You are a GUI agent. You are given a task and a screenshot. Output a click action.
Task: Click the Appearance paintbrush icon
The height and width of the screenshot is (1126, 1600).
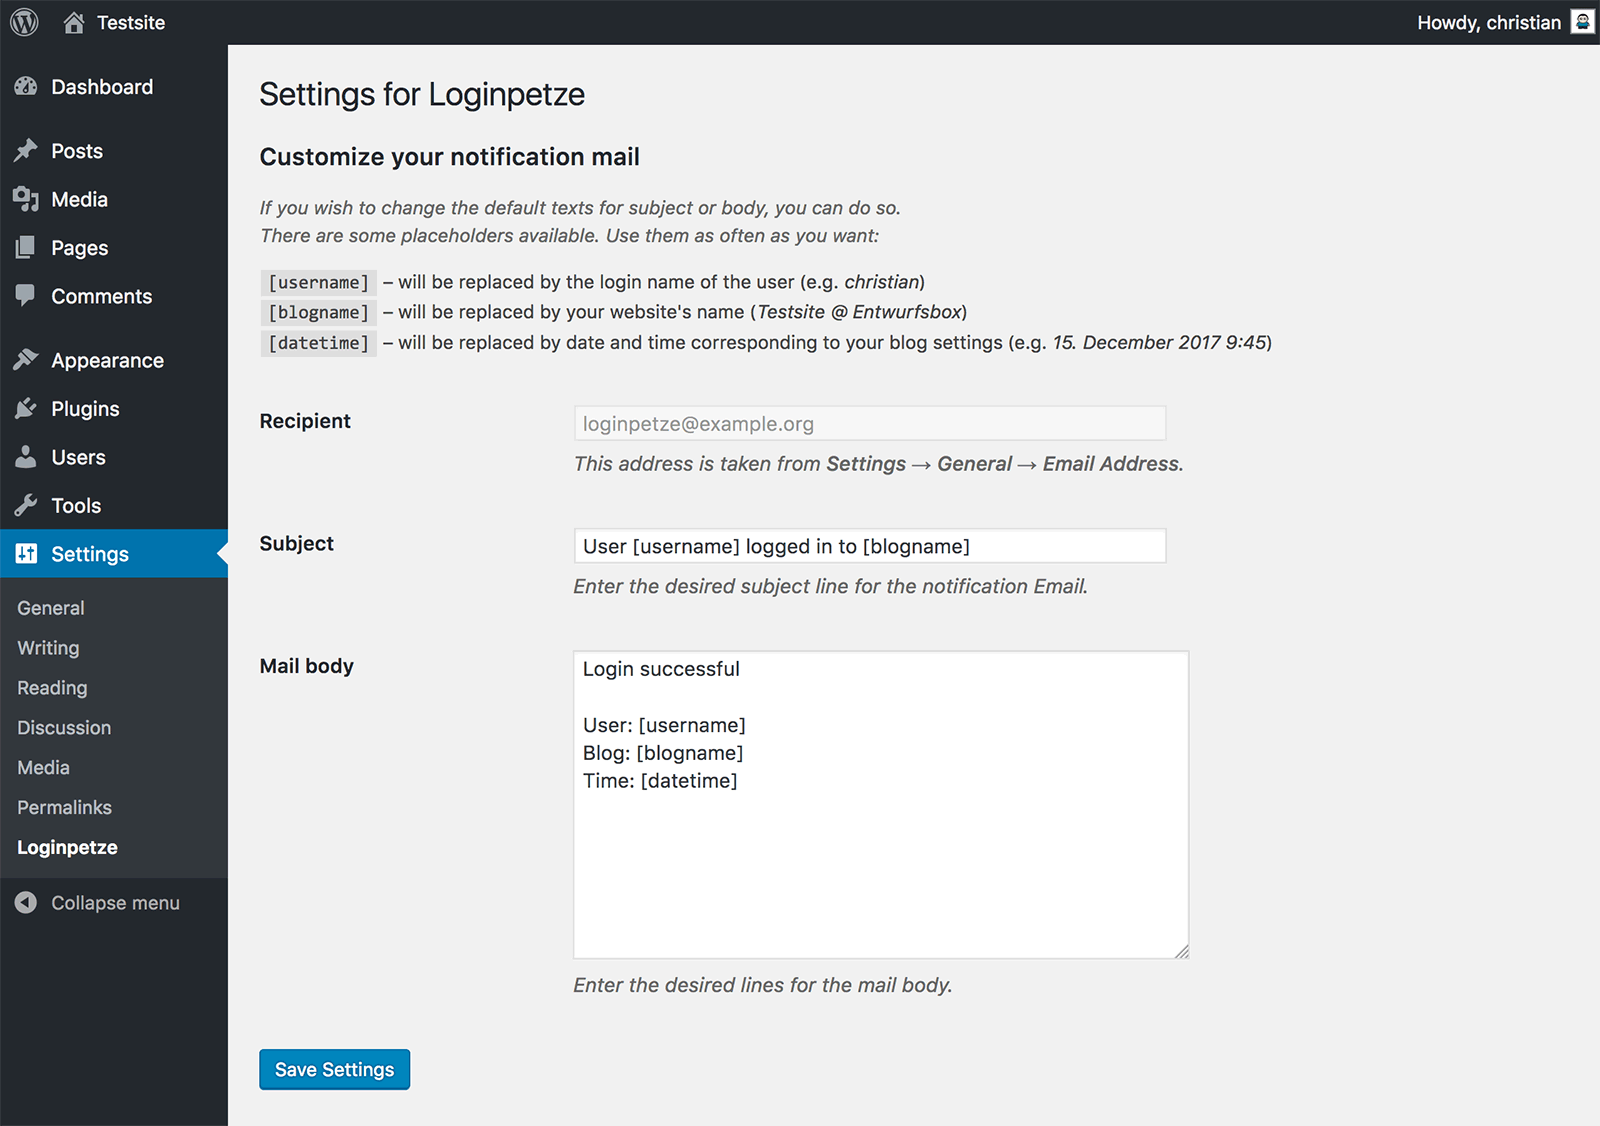coord(26,360)
